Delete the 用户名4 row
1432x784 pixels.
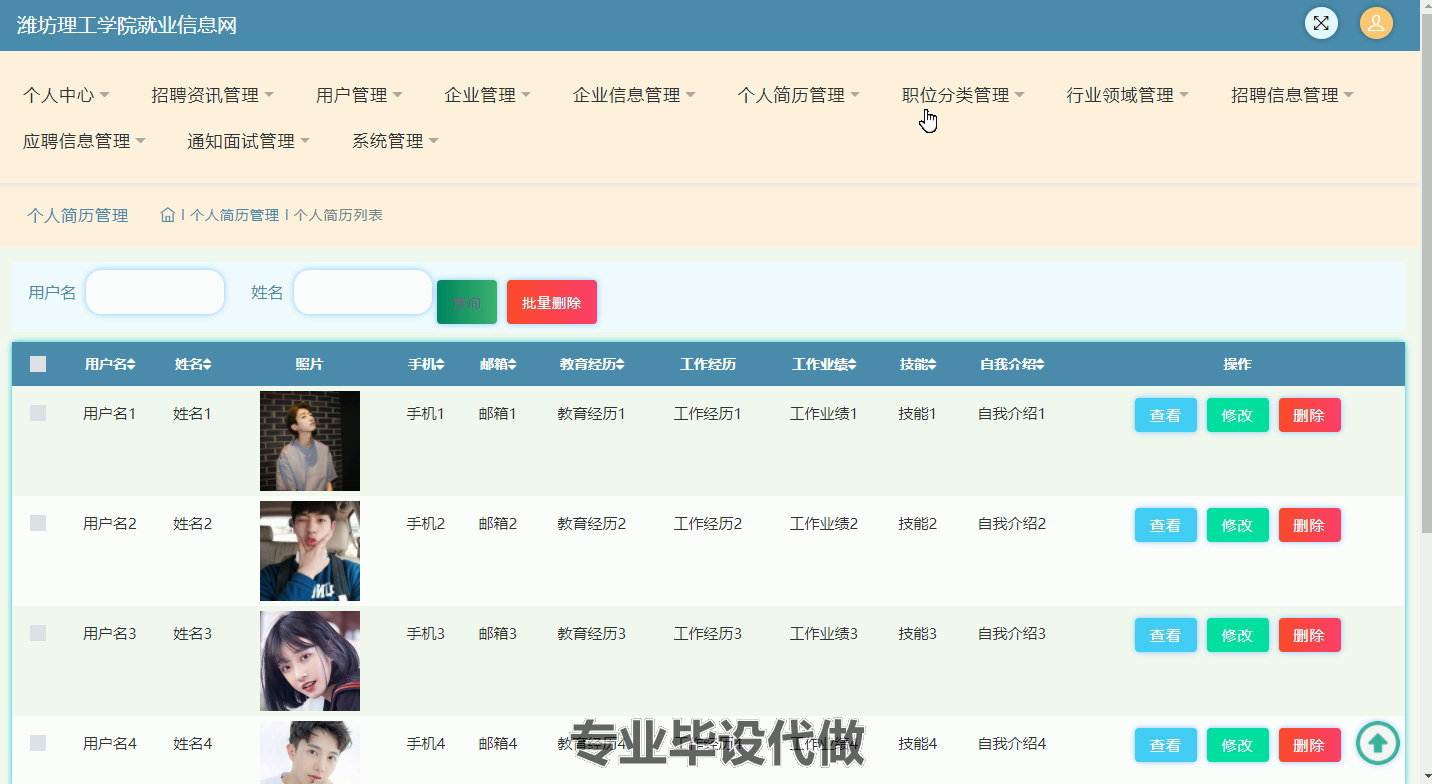[x=1309, y=745]
